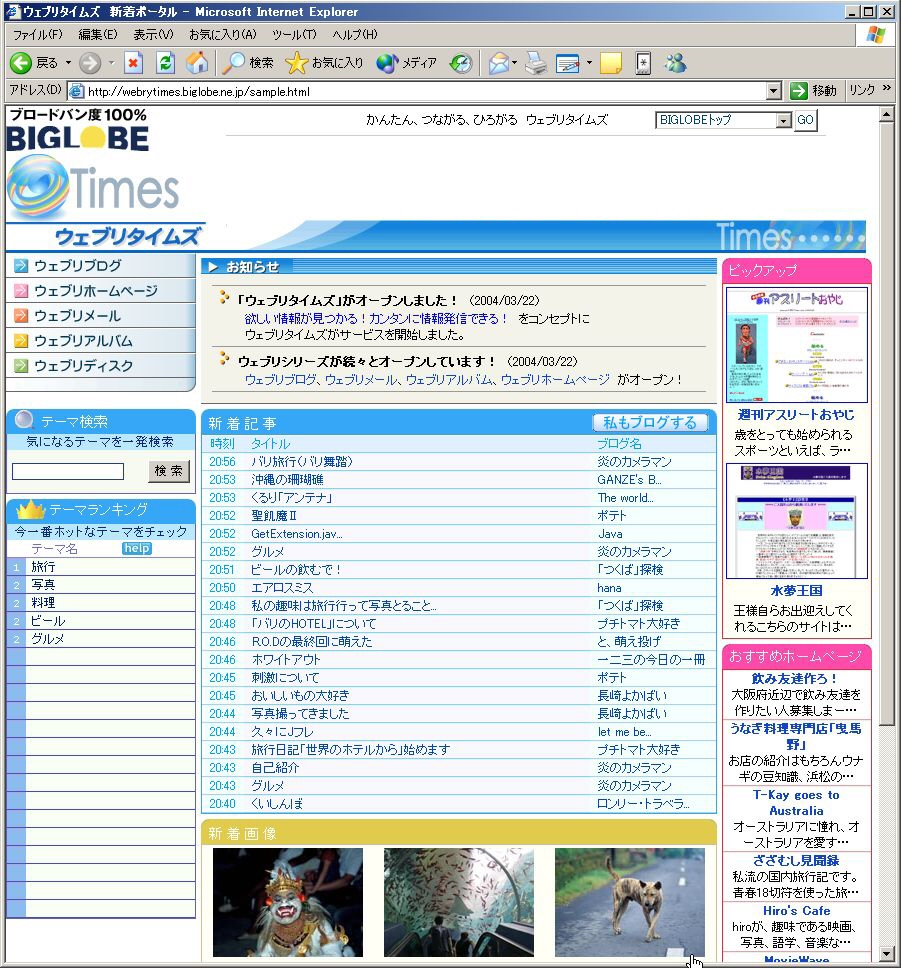901x968 pixels.
Task: Open the バリ旅行(バリ舞踏) article link
Action: [x=302, y=462]
